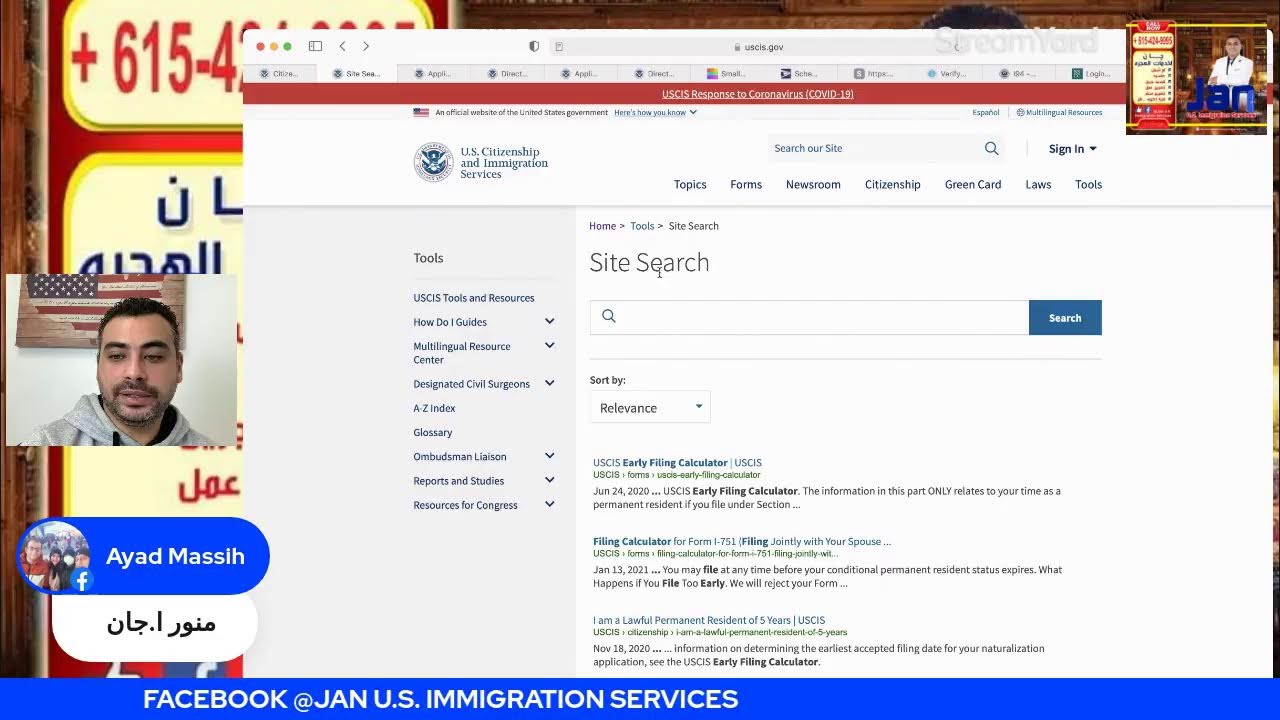Expand the How Do I Guides section chevron

pyautogui.click(x=549, y=321)
